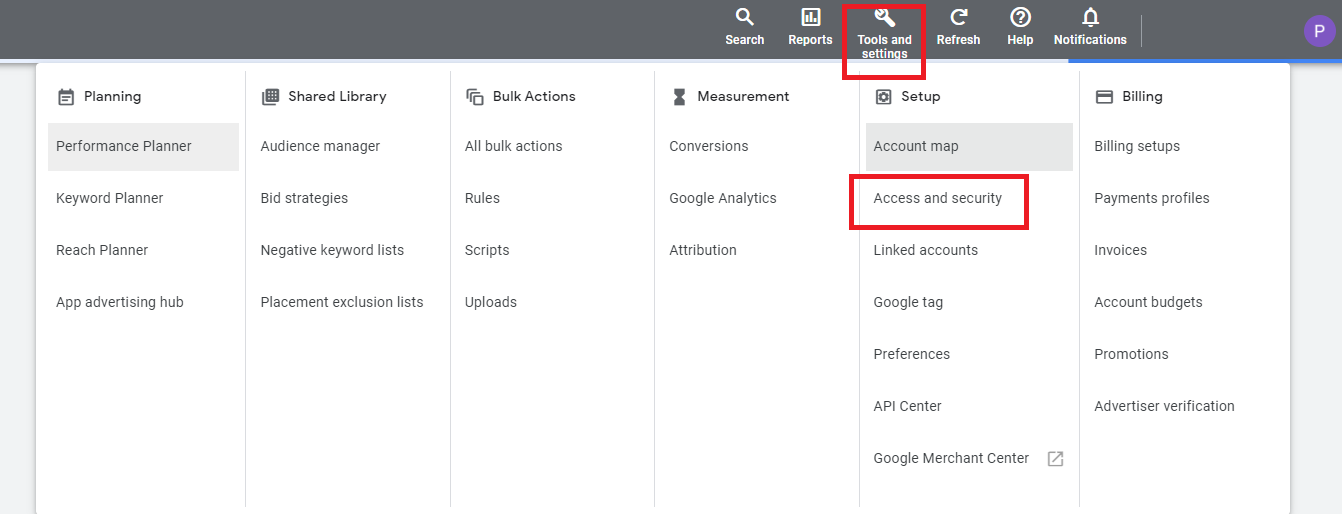Select Bid strategies

(304, 198)
